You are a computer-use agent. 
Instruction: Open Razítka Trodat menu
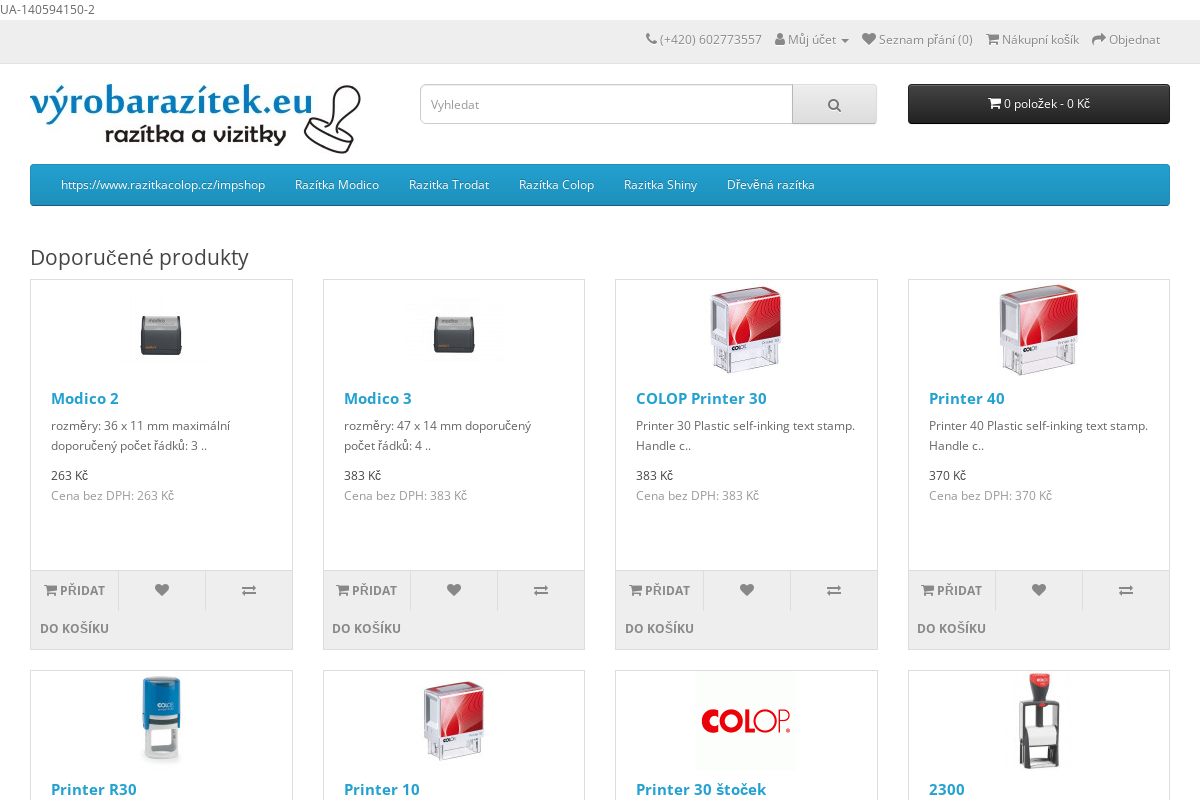[x=449, y=185]
